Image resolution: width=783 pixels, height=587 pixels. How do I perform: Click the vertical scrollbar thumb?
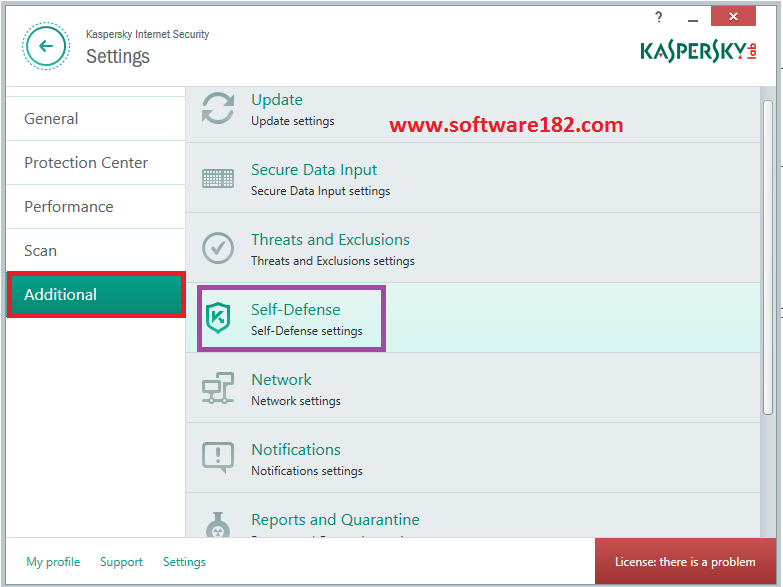[768, 257]
